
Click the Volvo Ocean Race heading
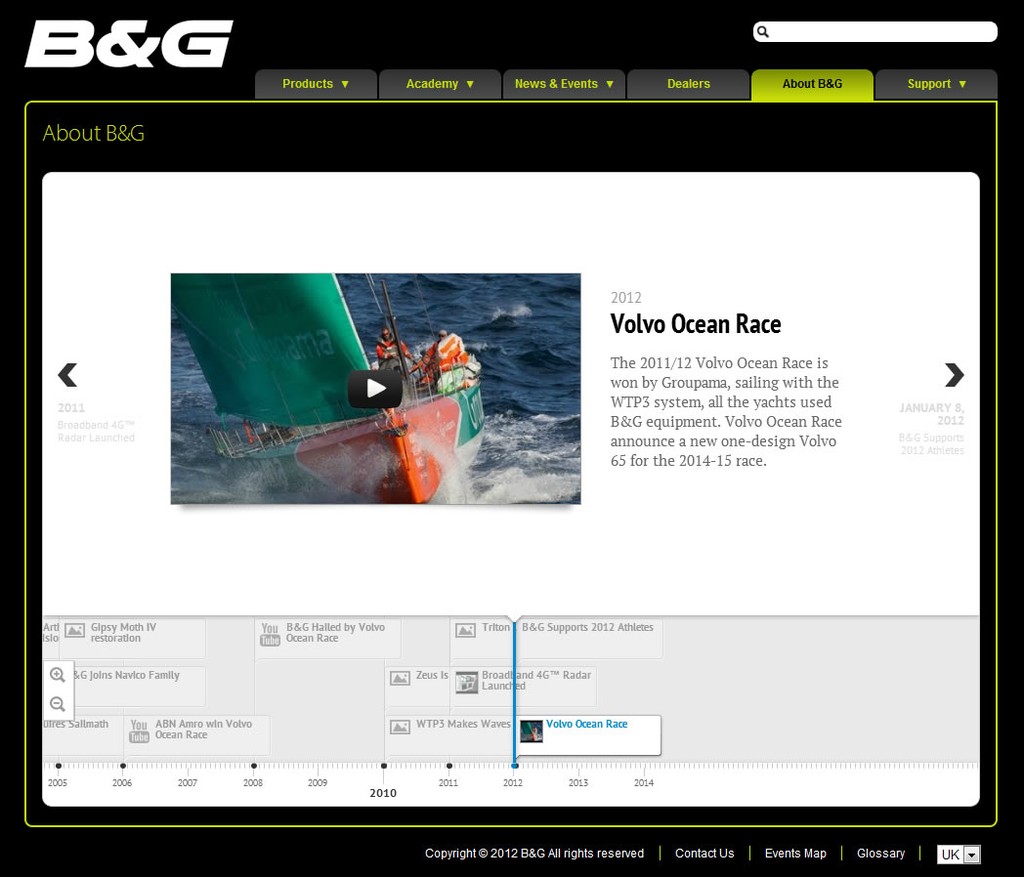696,324
